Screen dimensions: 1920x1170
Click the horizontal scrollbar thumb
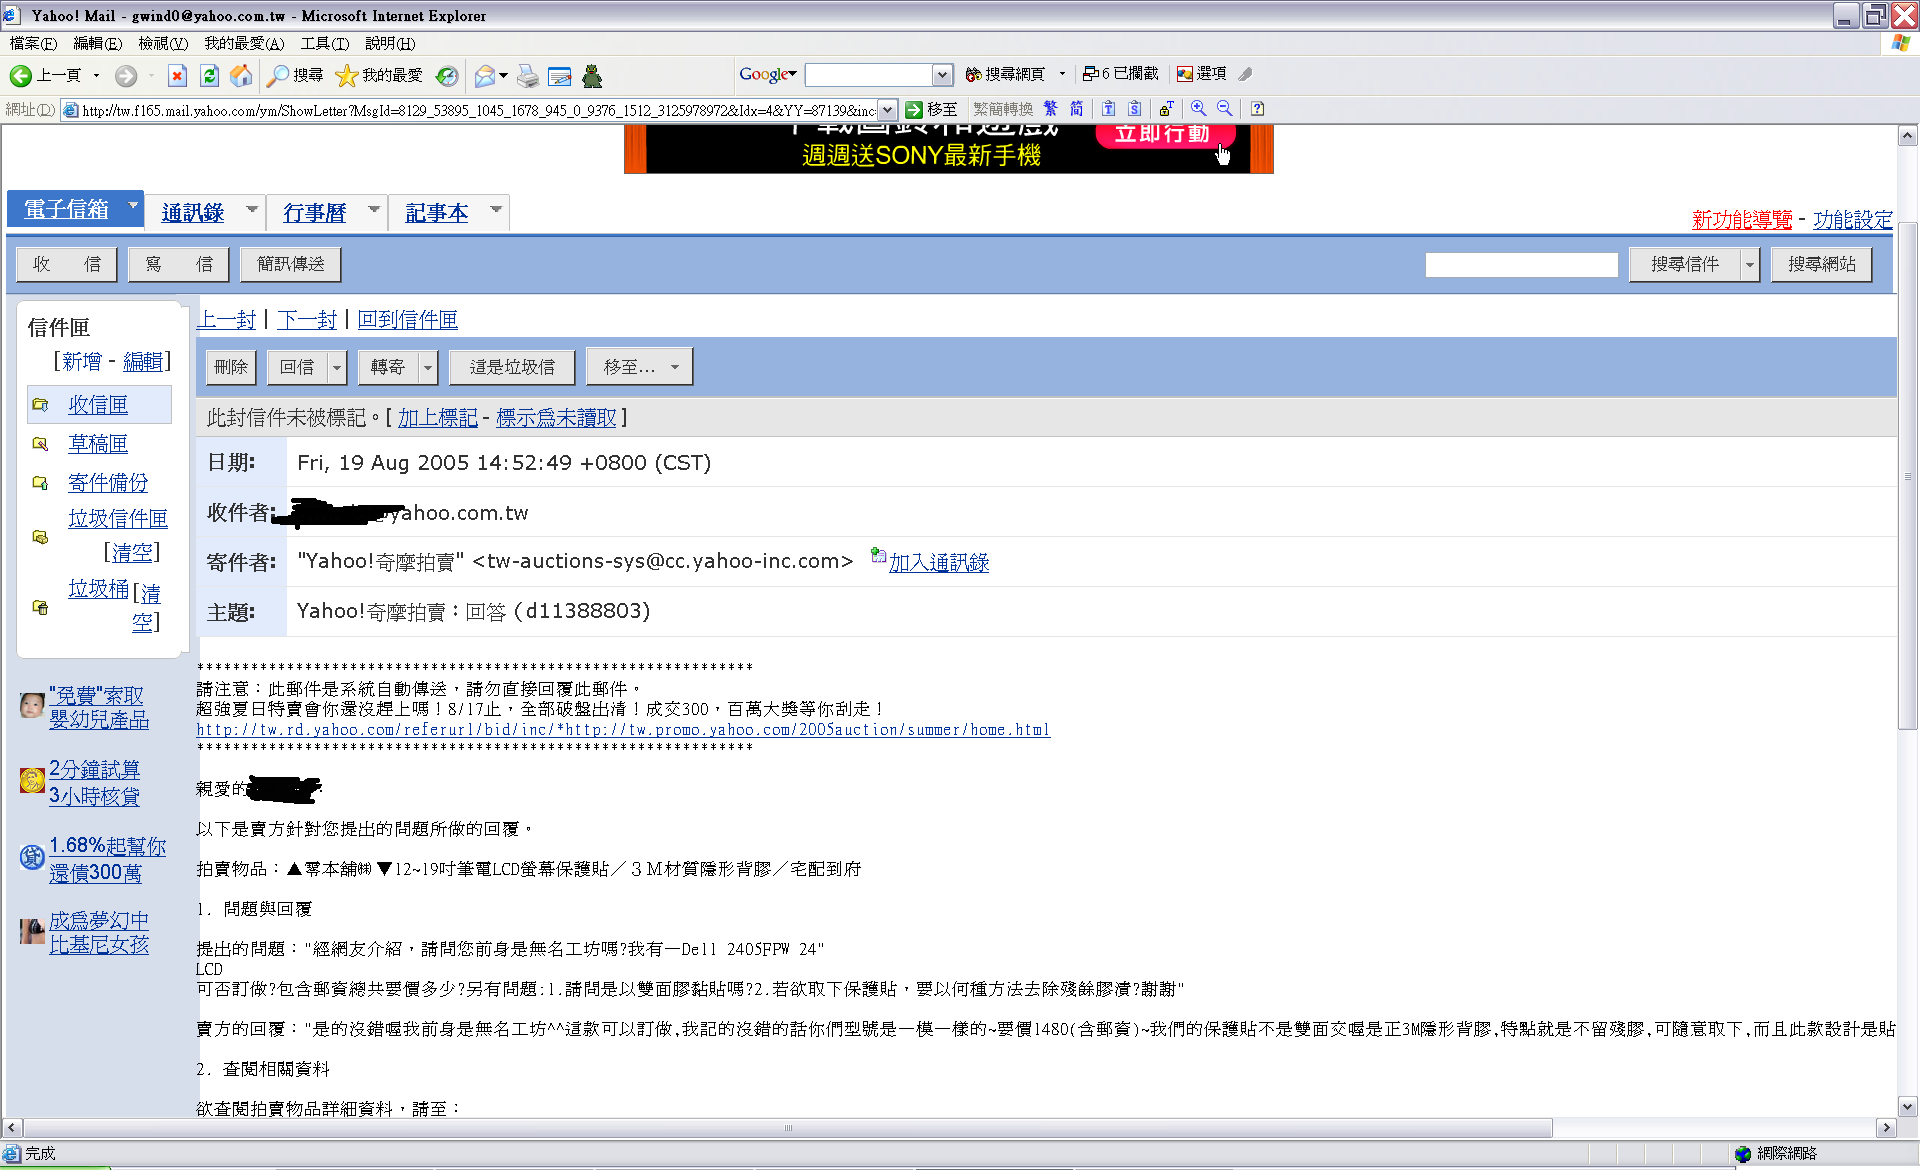point(787,1128)
